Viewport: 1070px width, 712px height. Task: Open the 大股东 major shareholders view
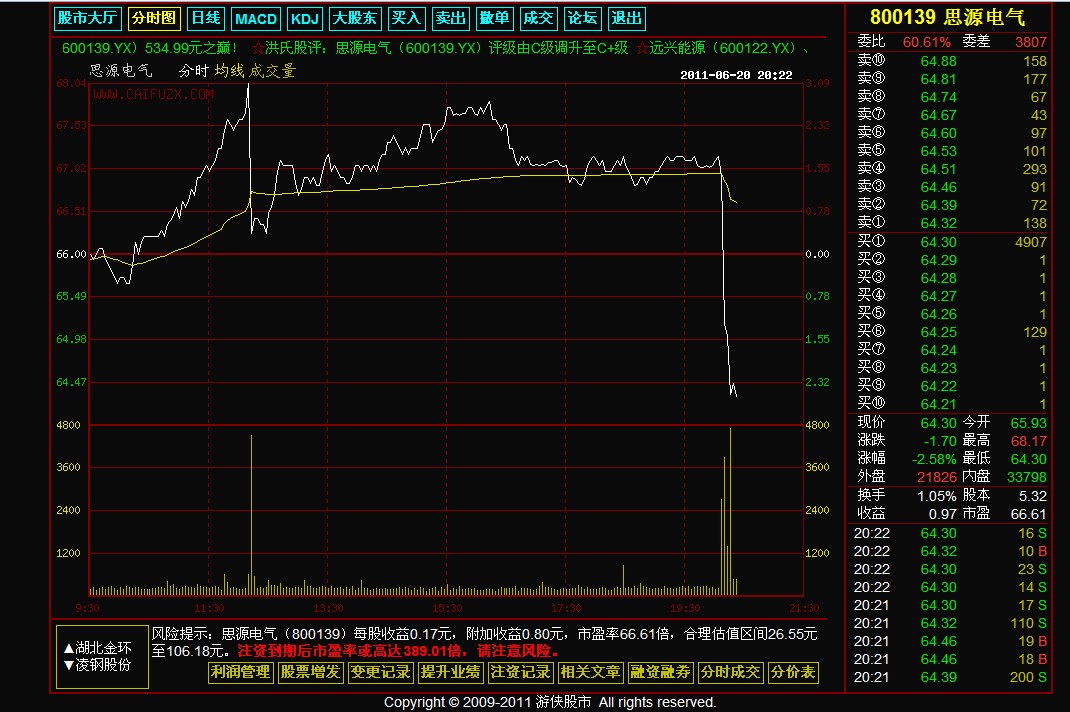[x=355, y=18]
